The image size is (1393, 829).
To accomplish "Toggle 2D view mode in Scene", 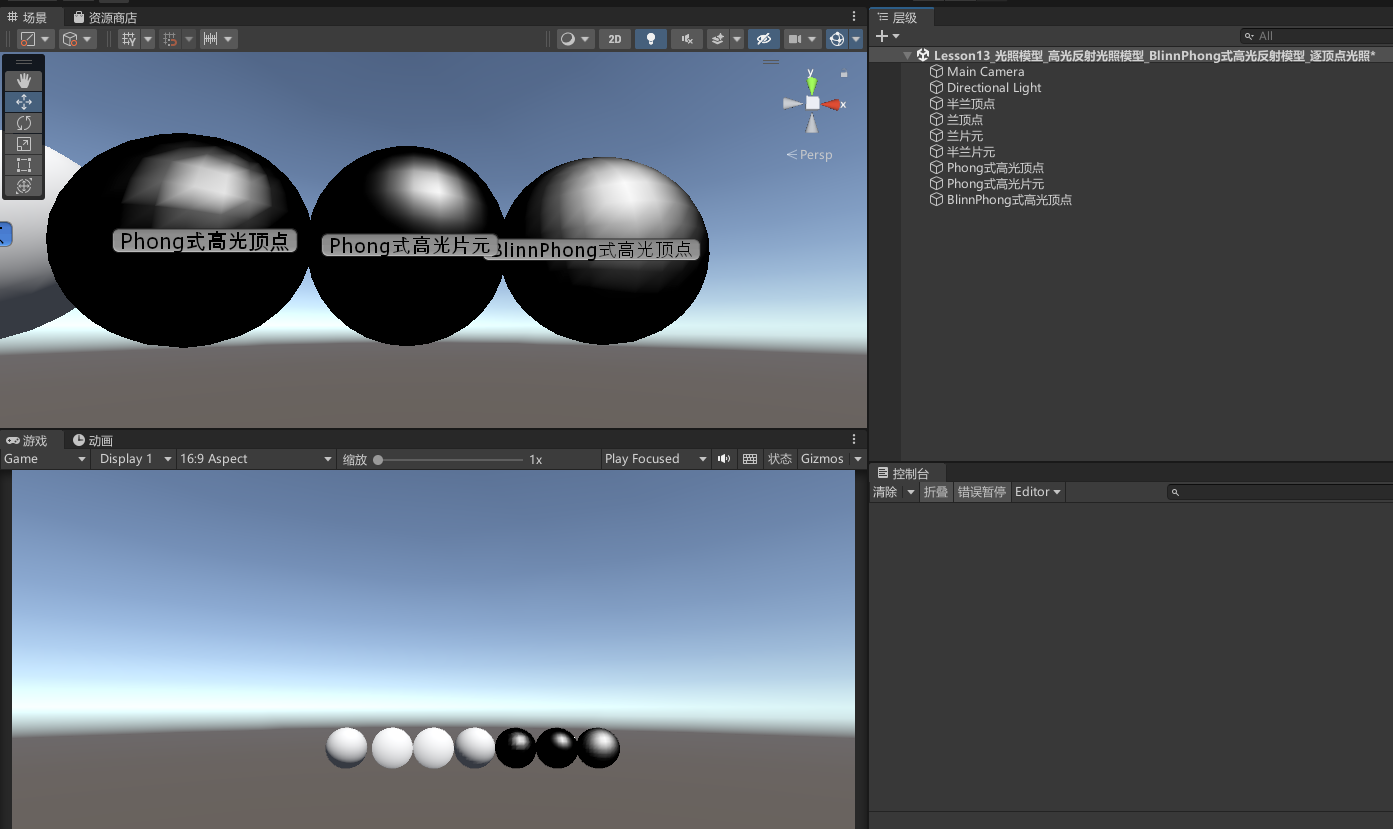I will (614, 39).
